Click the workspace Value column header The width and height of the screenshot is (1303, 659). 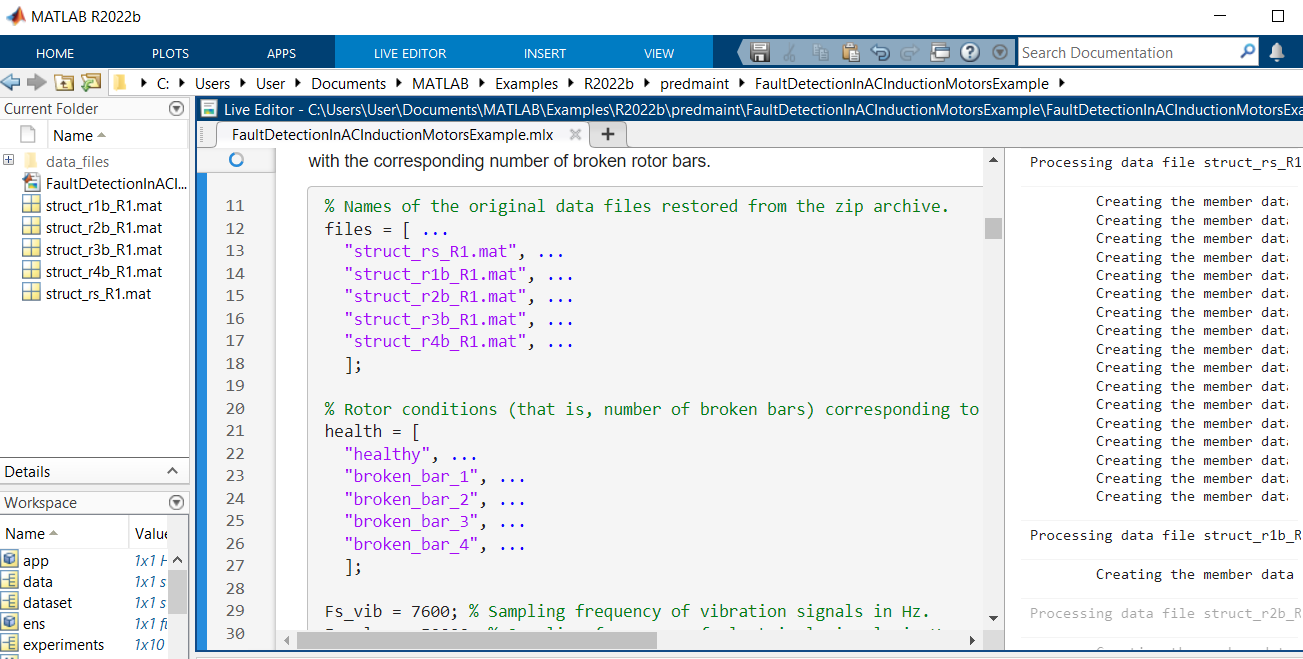[152, 534]
